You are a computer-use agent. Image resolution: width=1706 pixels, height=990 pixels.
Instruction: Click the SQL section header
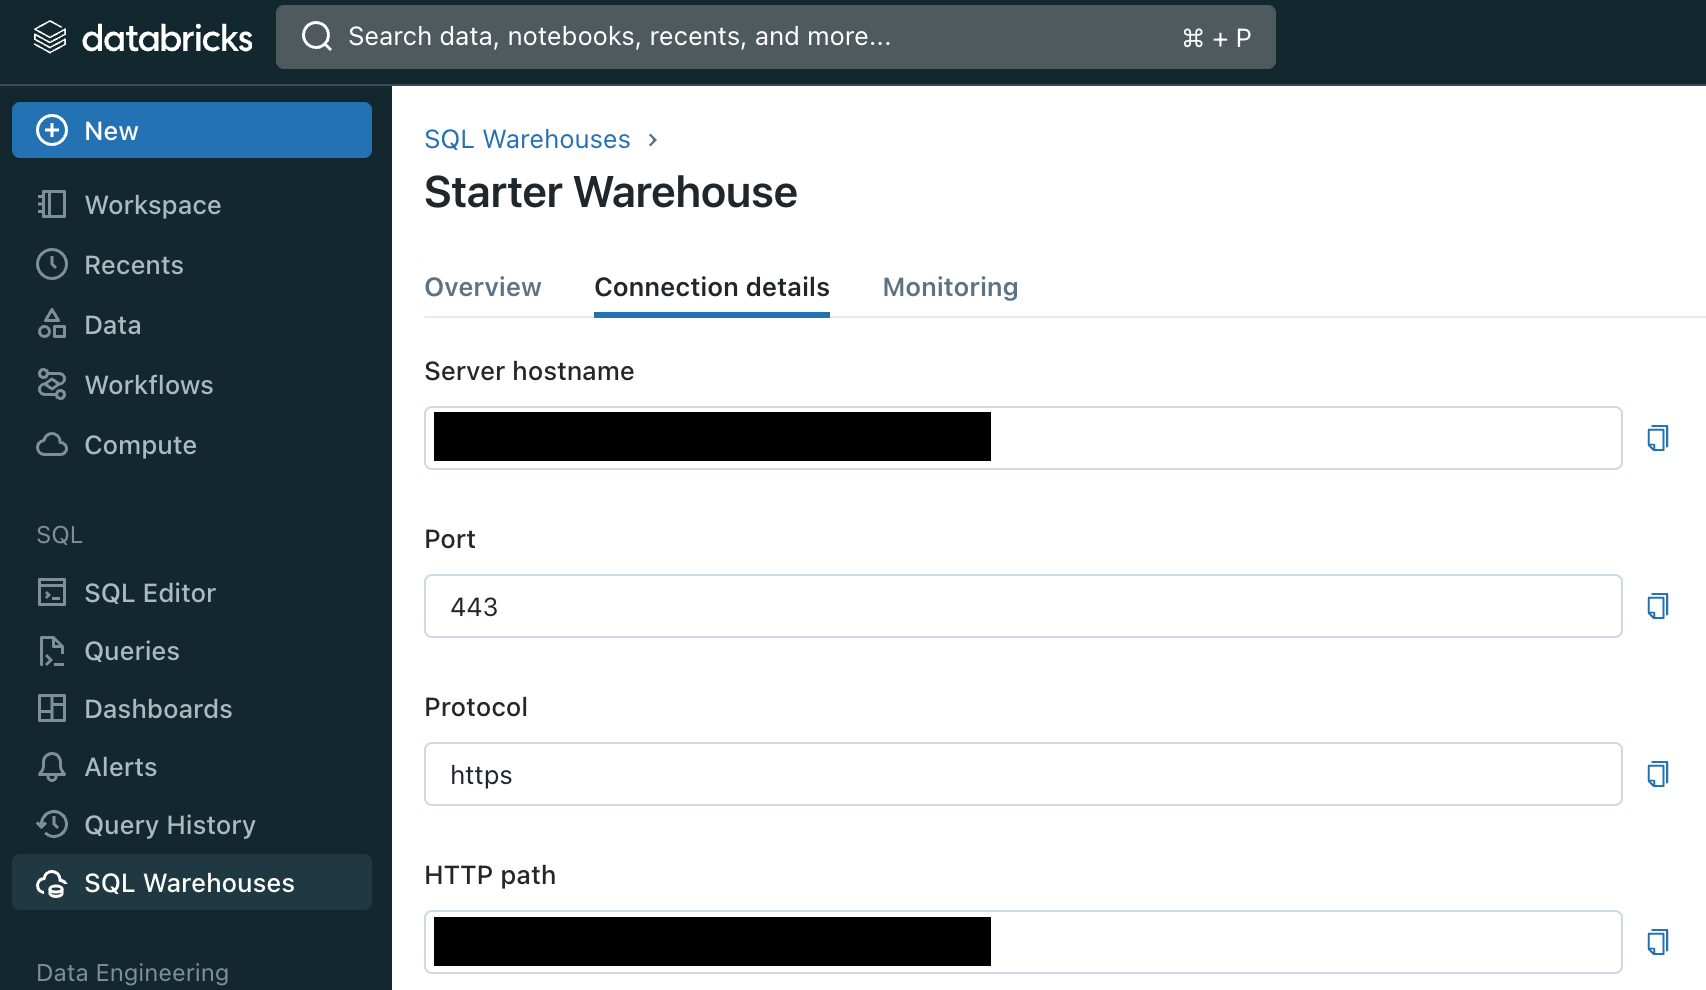pyautogui.click(x=60, y=535)
